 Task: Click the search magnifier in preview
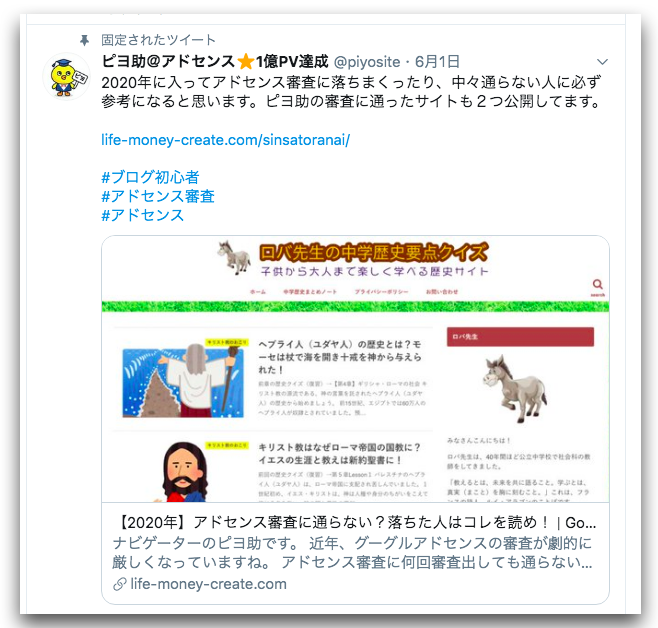[598, 284]
